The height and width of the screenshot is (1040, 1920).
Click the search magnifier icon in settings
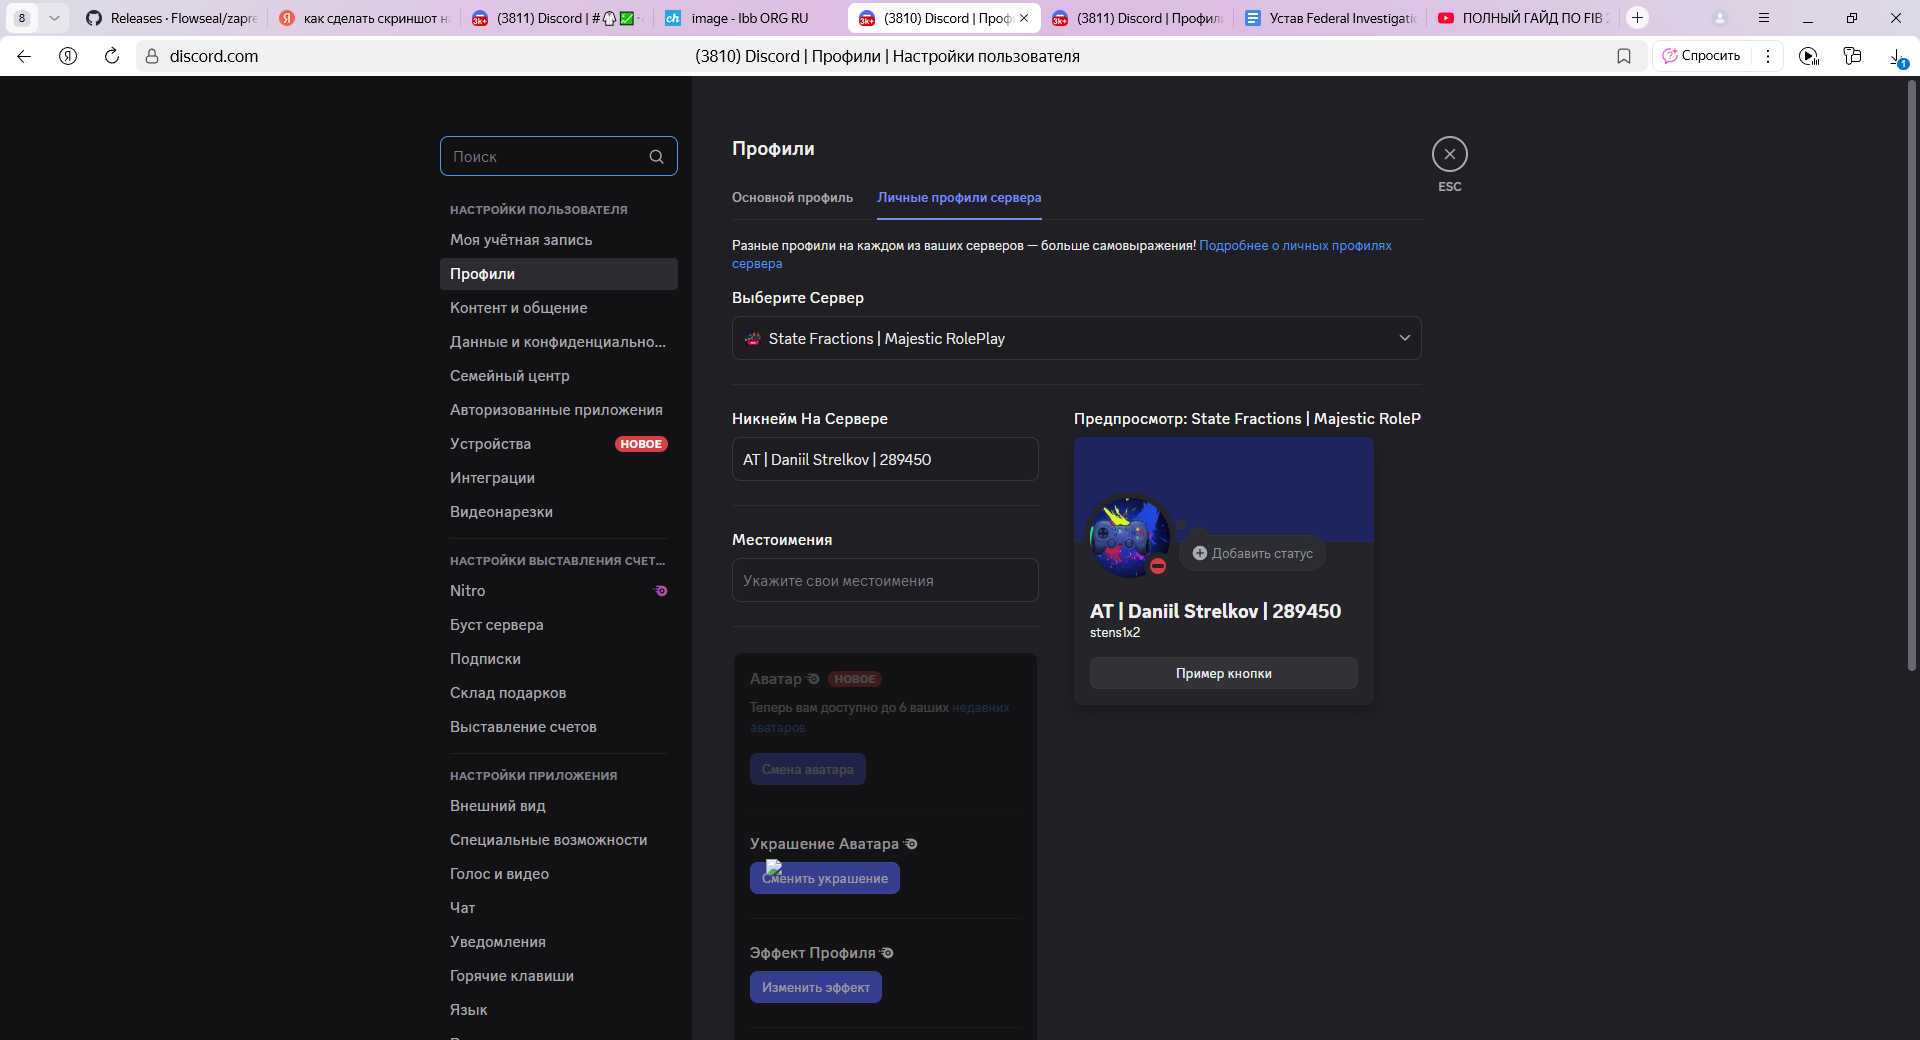[x=656, y=156]
